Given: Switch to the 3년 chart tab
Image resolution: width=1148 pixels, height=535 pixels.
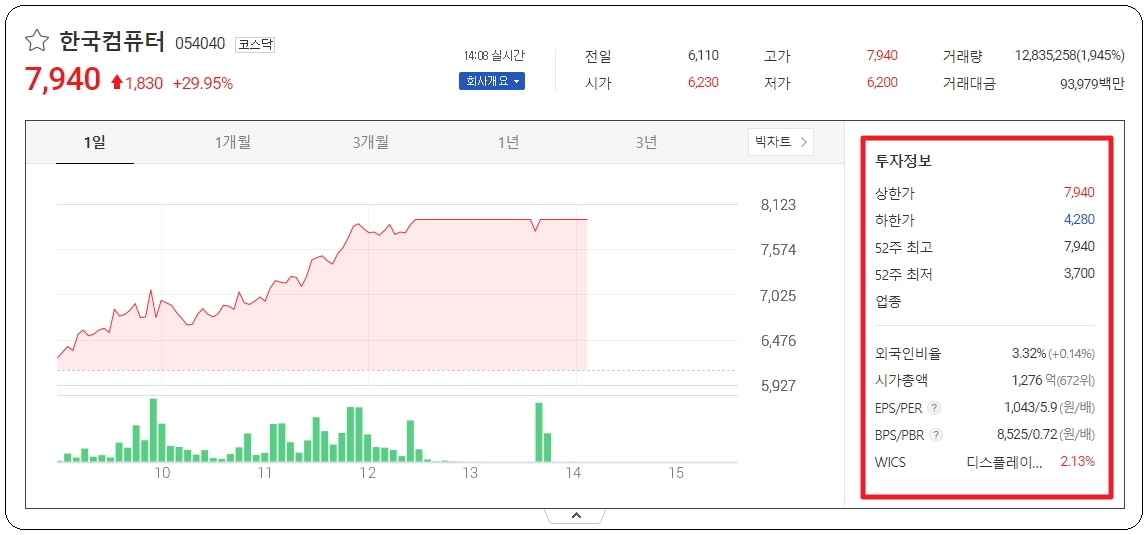Looking at the screenshot, I should pos(646,142).
